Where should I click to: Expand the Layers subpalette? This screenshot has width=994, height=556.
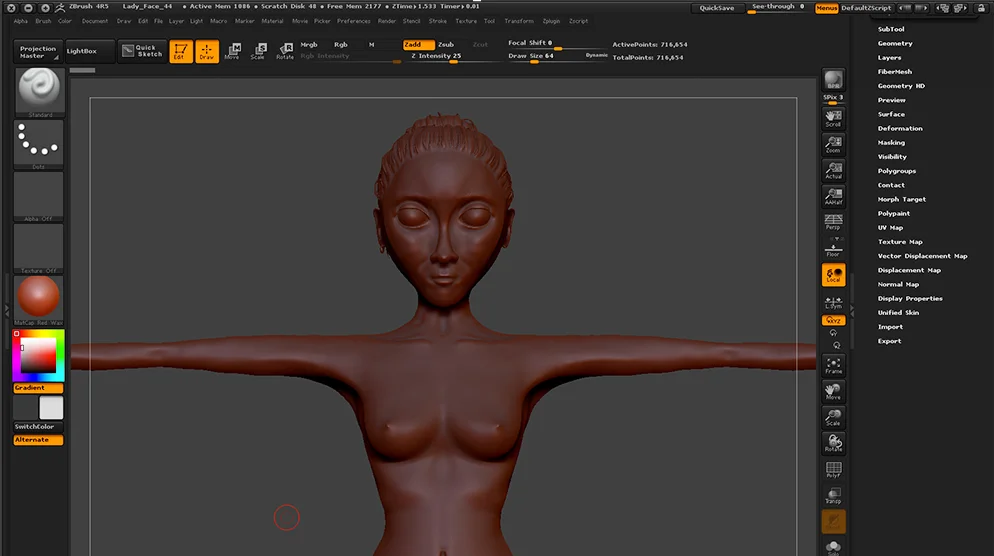coord(889,58)
